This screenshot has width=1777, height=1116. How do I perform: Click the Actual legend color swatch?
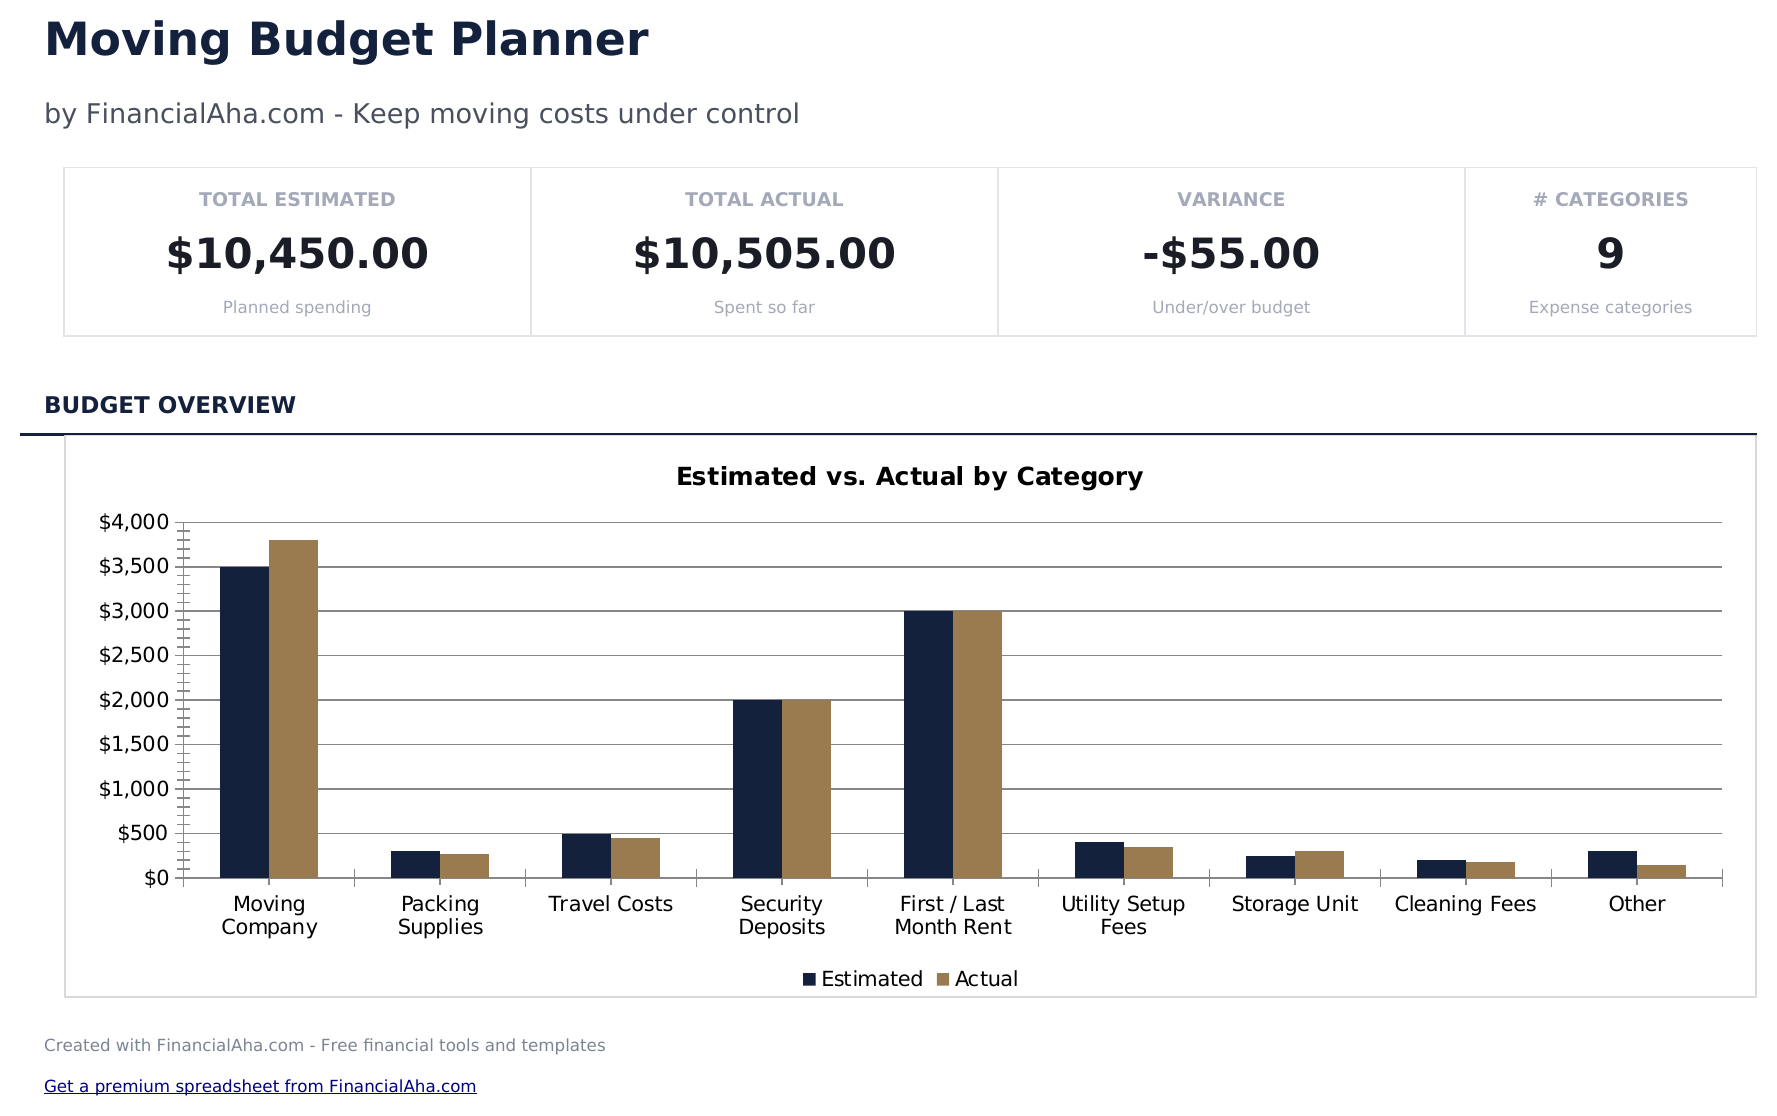pos(942,979)
